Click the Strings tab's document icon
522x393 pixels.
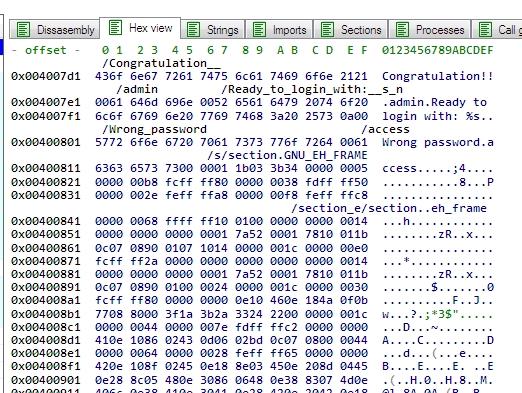coord(193,30)
